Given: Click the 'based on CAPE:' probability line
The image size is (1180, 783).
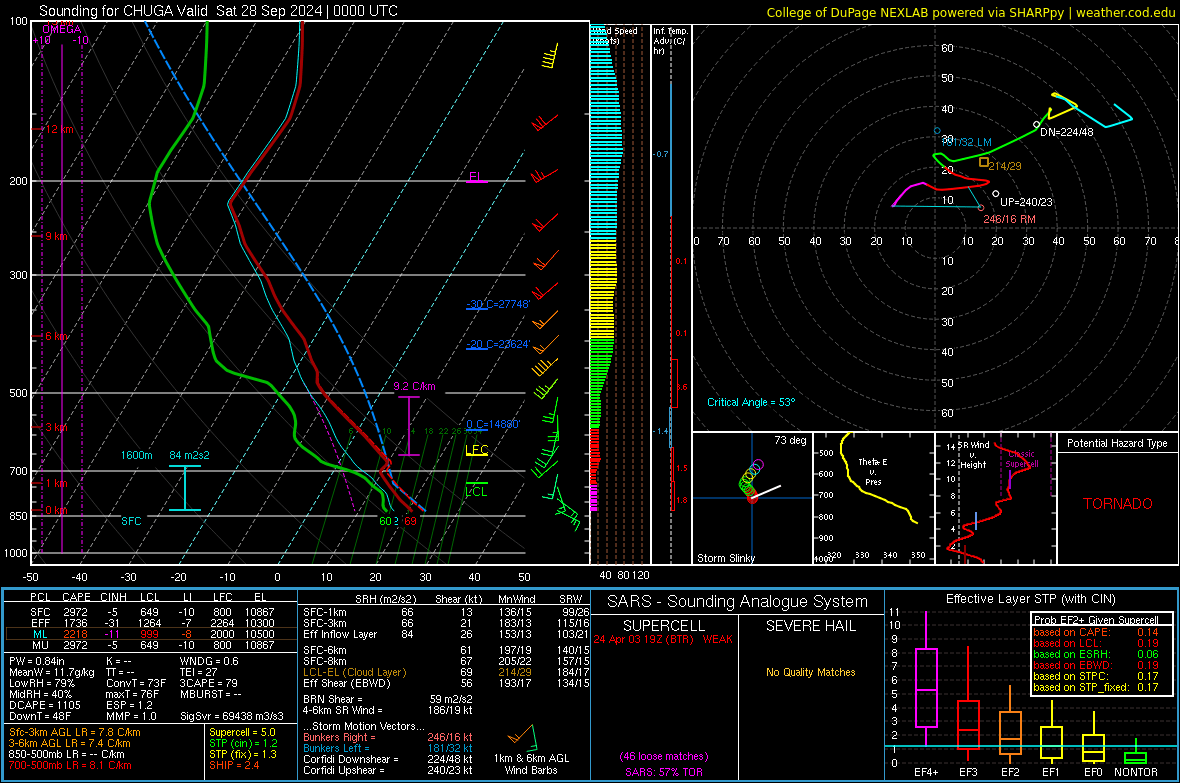Looking at the screenshot, I should (1096, 632).
